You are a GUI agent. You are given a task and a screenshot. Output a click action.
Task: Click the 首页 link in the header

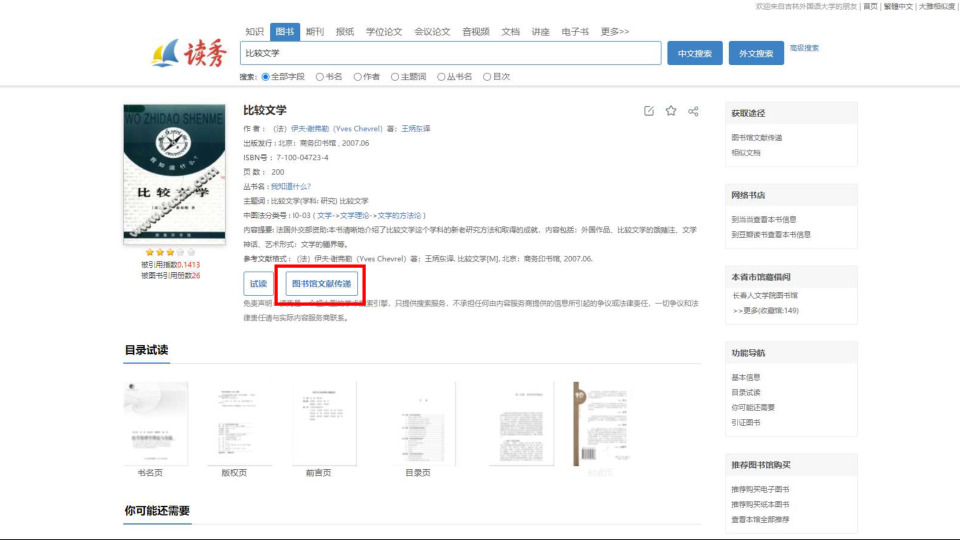[x=871, y=7]
